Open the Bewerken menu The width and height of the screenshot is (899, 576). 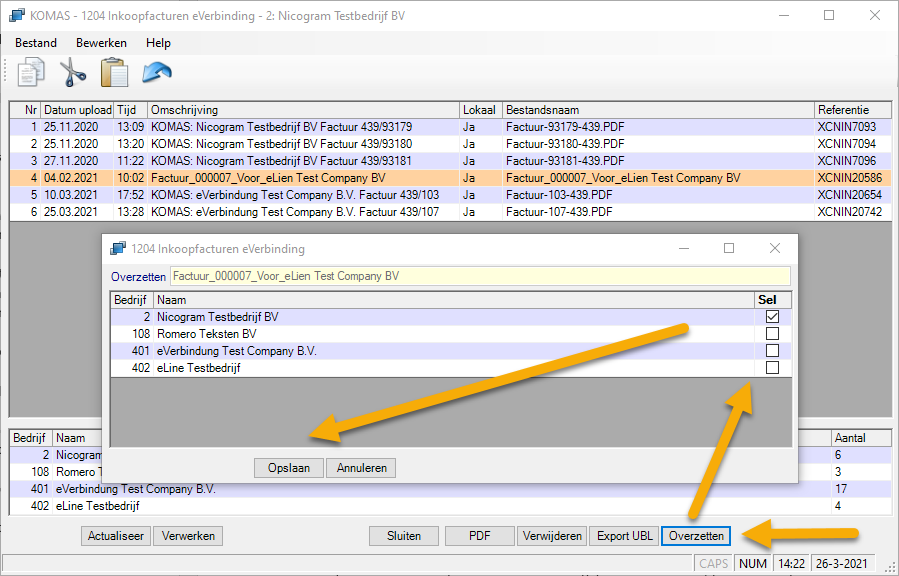(101, 43)
